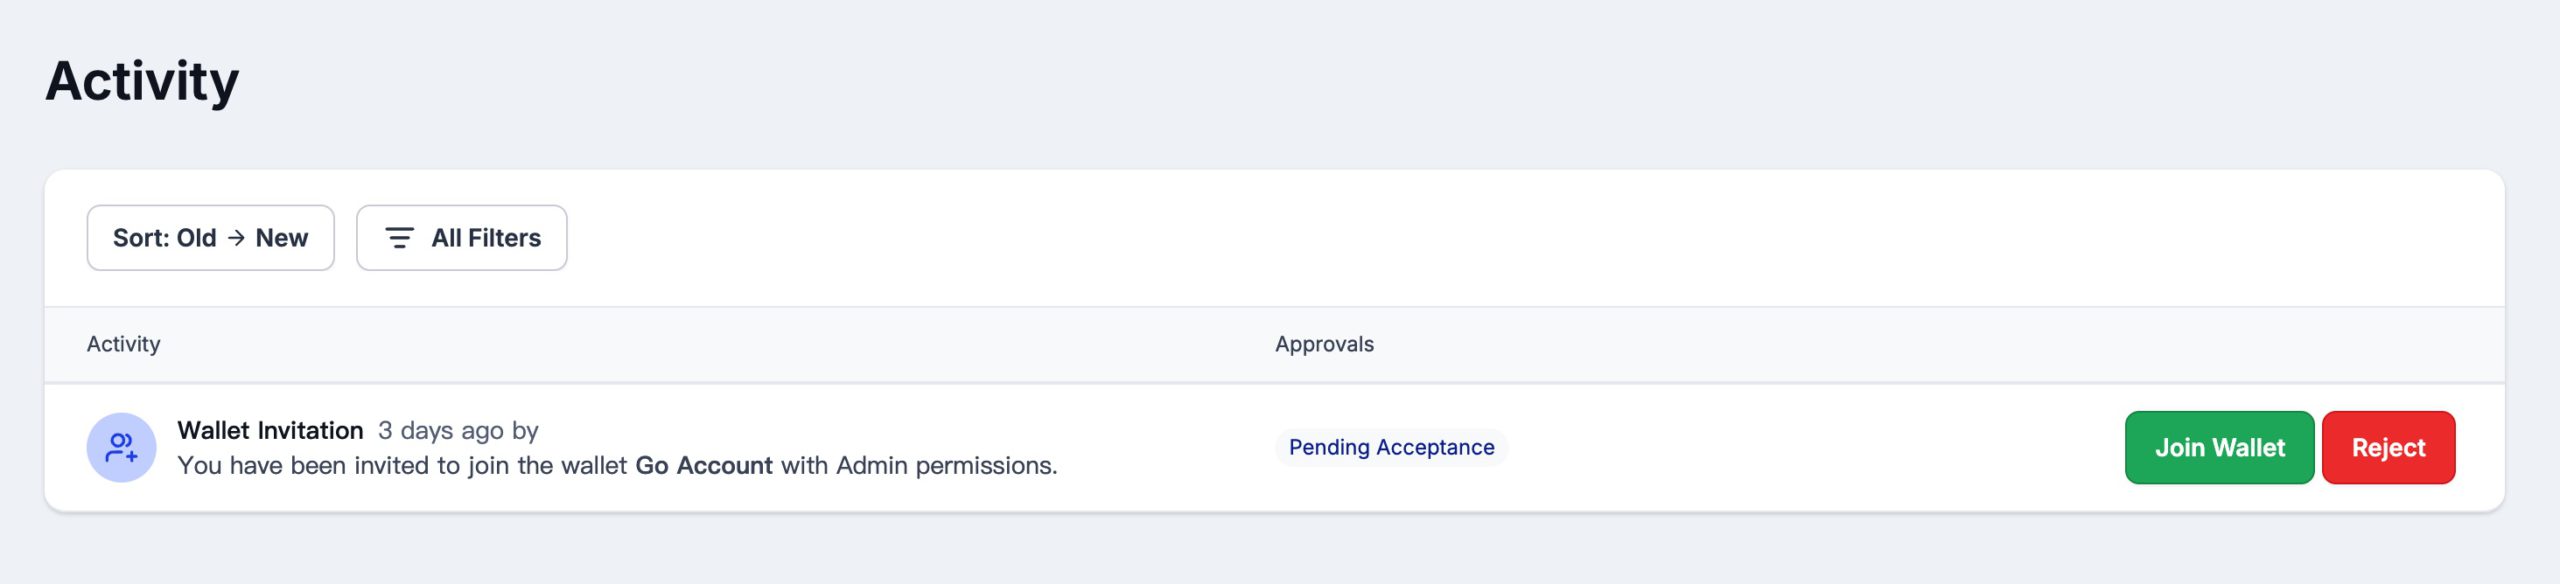The image size is (2560, 584).
Task: Open the Sort: Old → New dropdown
Action: click(210, 238)
